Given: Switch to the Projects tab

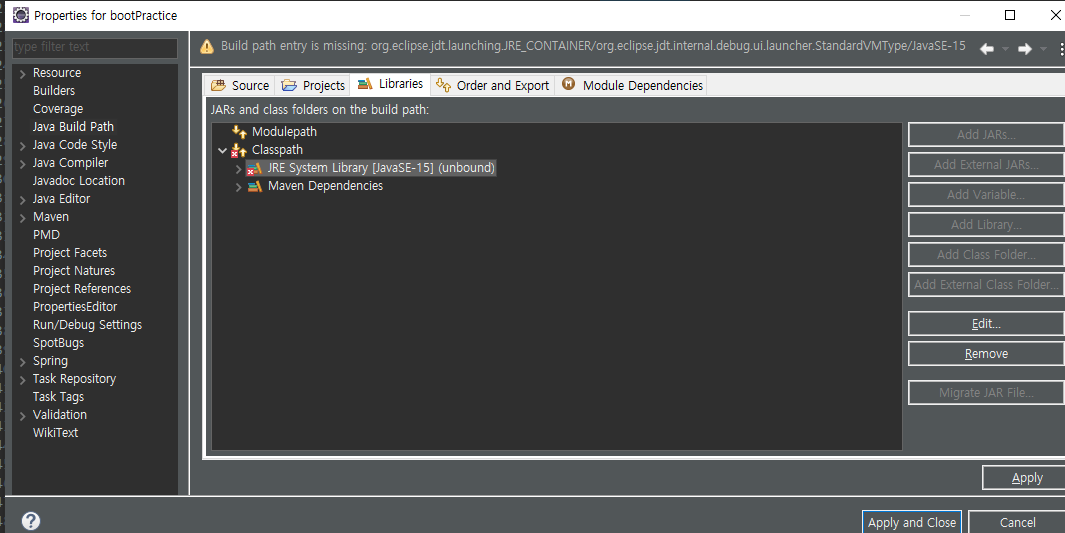Looking at the screenshot, I should pyautogui.click(x=314, y=85).
